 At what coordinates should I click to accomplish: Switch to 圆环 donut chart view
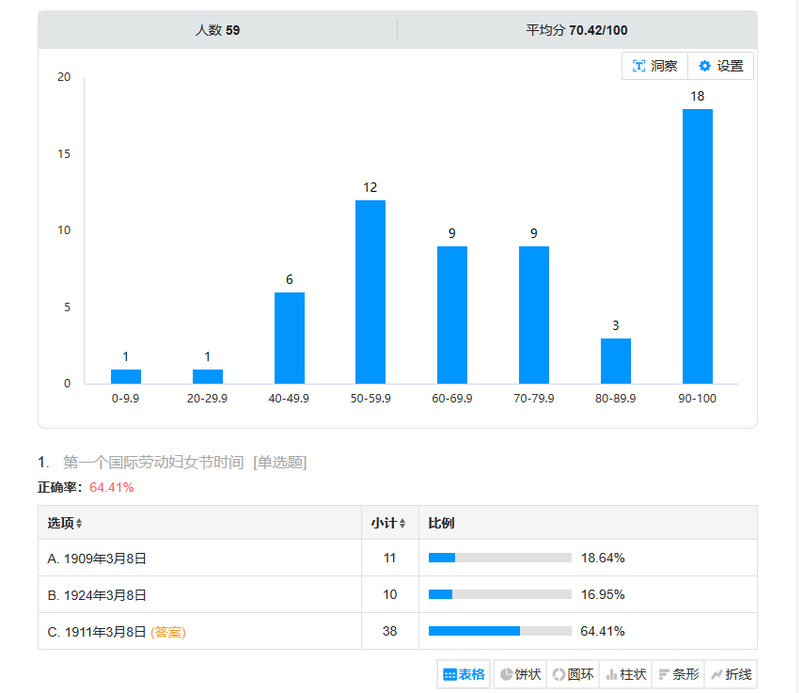click(573, 675)
